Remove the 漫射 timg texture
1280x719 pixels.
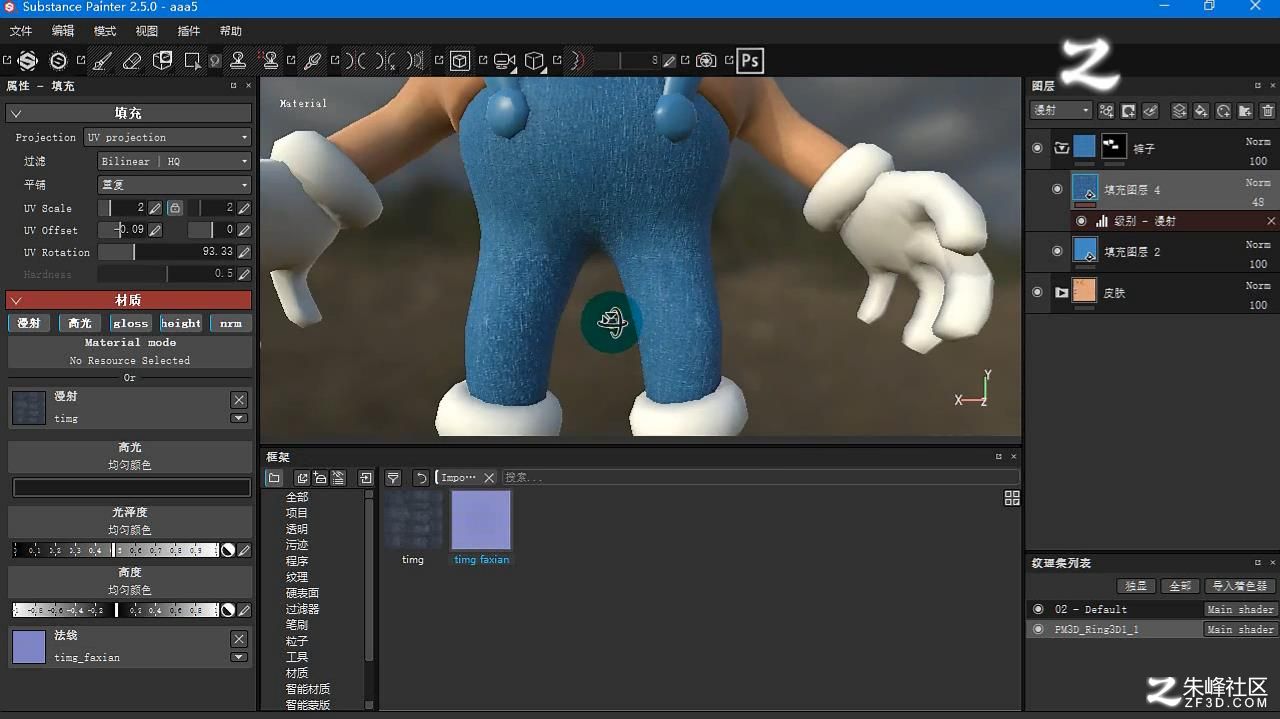point(239,399)
